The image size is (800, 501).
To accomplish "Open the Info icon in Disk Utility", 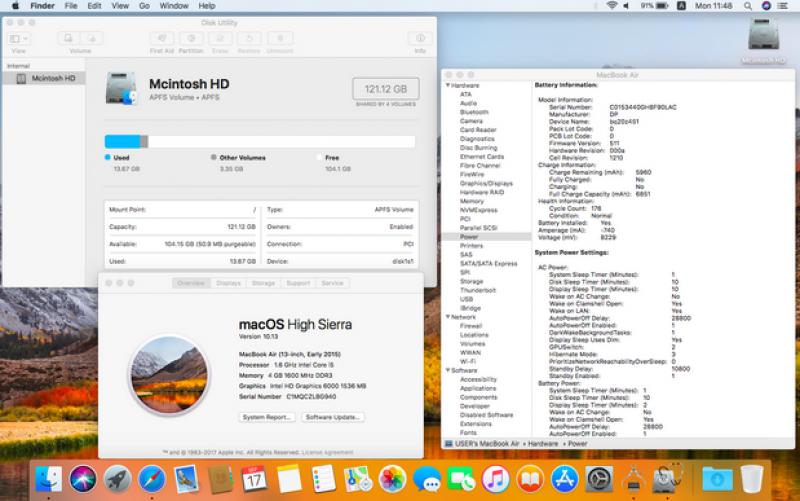I will click(420, 38).
